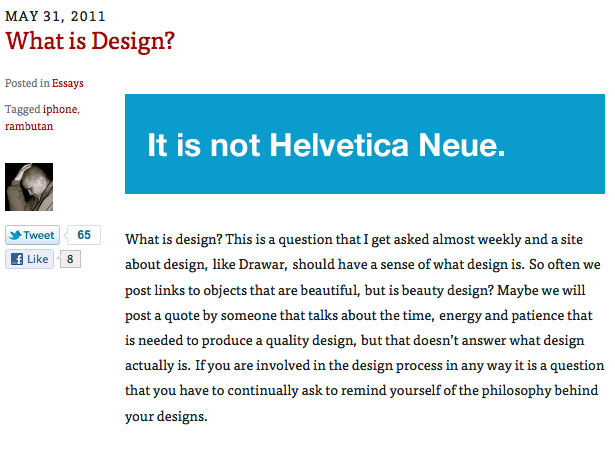The image size is (615, 450).
Task: Click the Facebook Like button
Action: coord(29,259)
